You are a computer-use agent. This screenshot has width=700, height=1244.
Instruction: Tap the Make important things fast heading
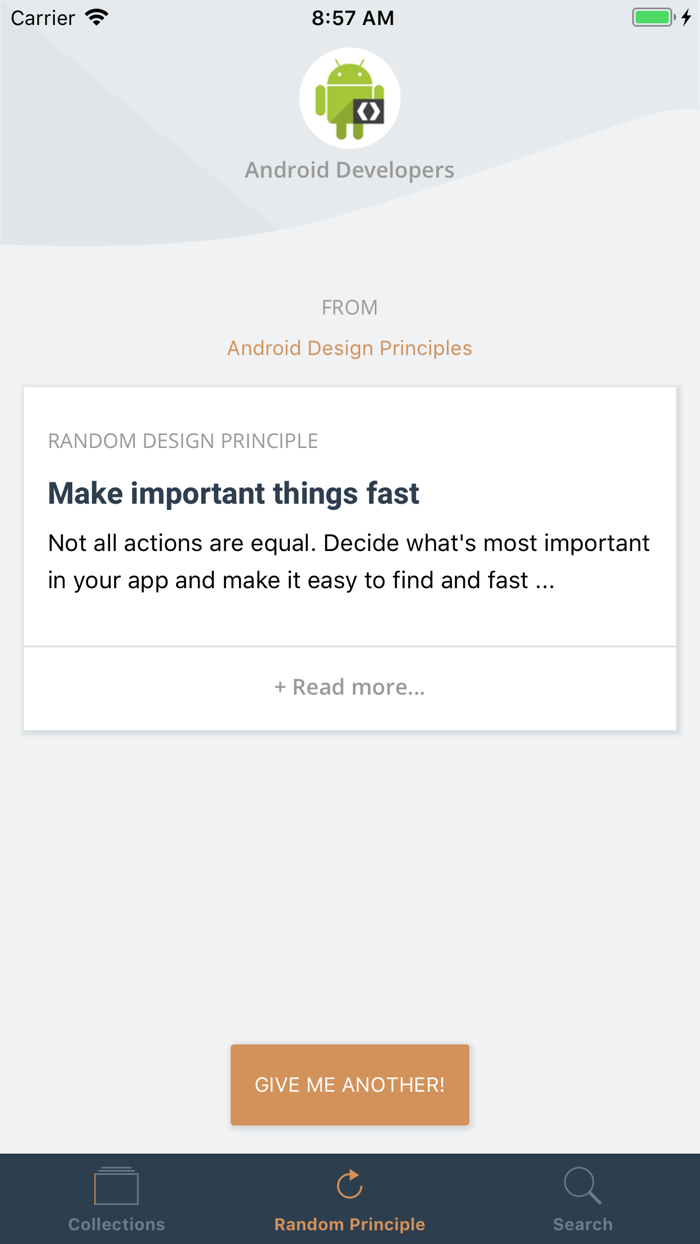[x=233, y=493]
